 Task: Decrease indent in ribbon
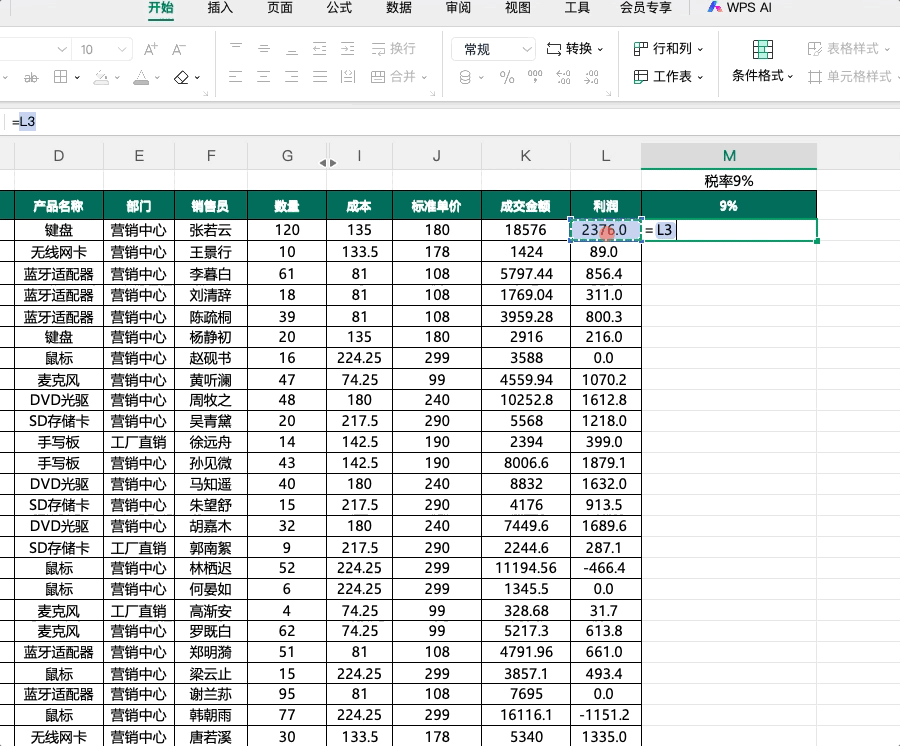[320, 49]
